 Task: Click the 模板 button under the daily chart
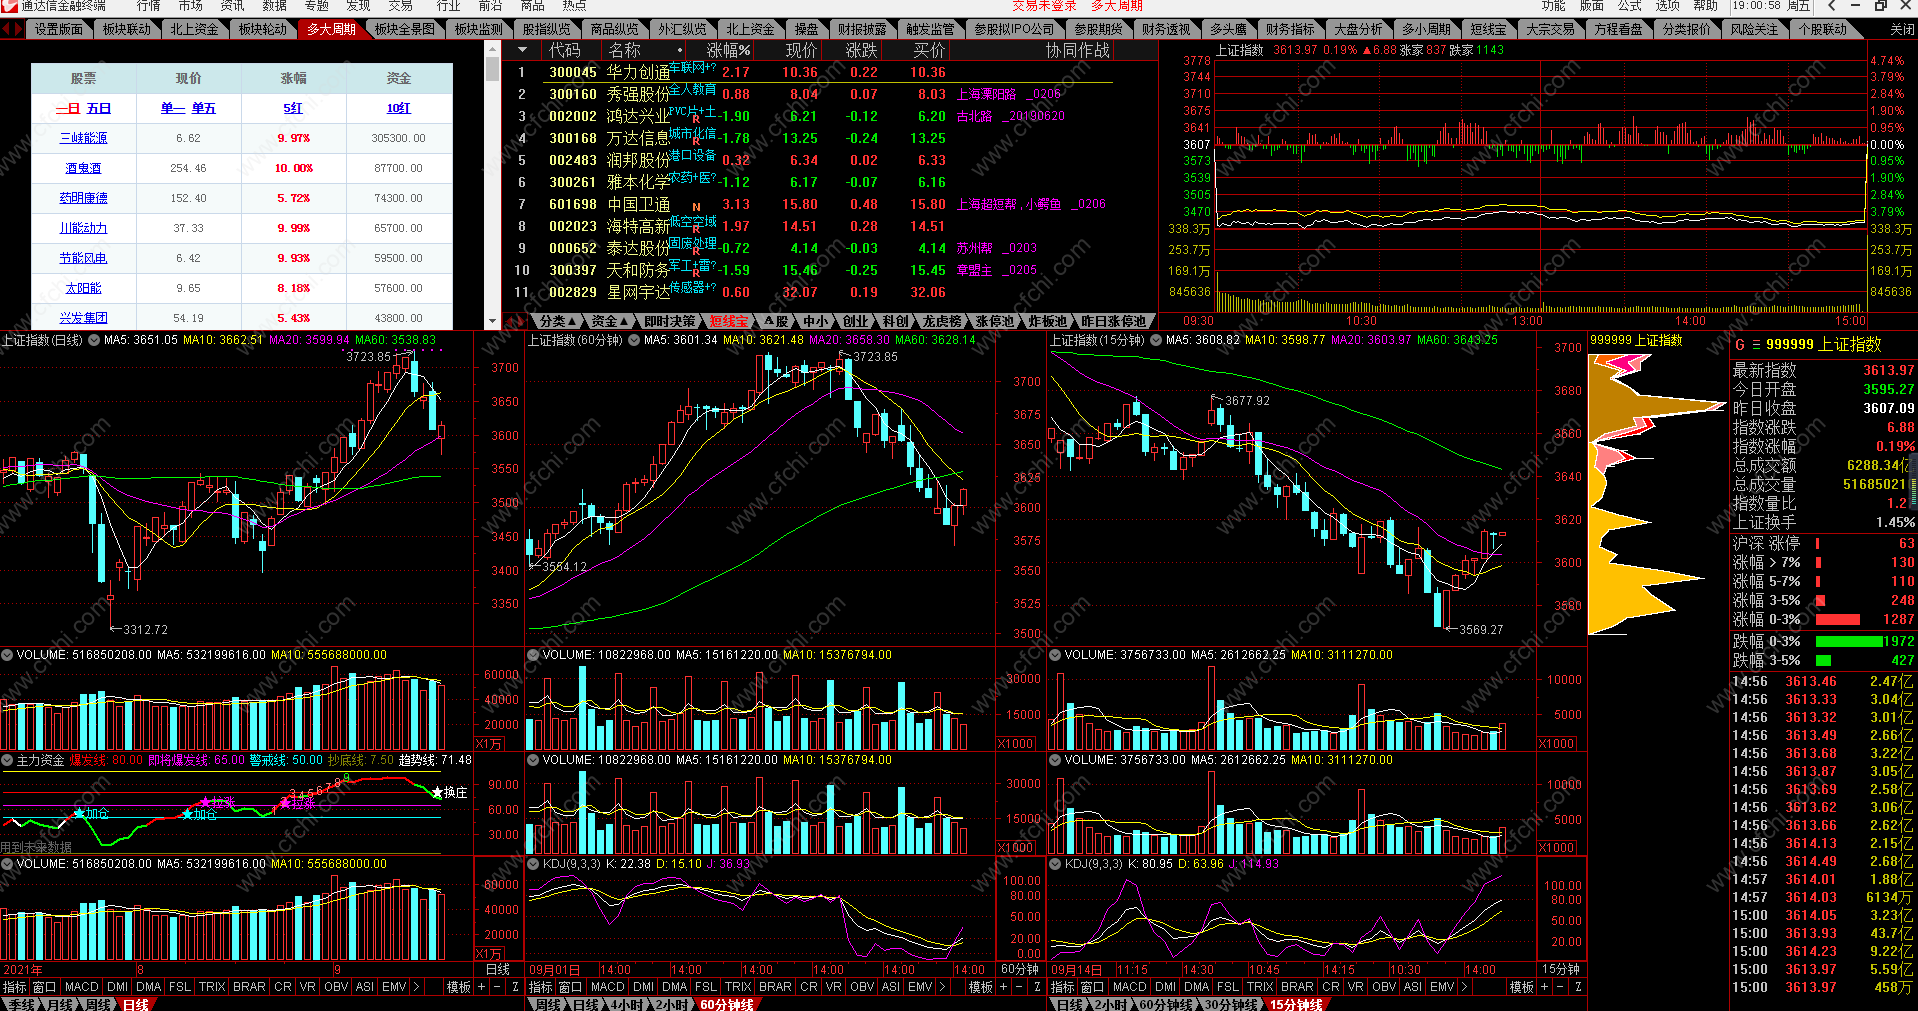[459, 987]
